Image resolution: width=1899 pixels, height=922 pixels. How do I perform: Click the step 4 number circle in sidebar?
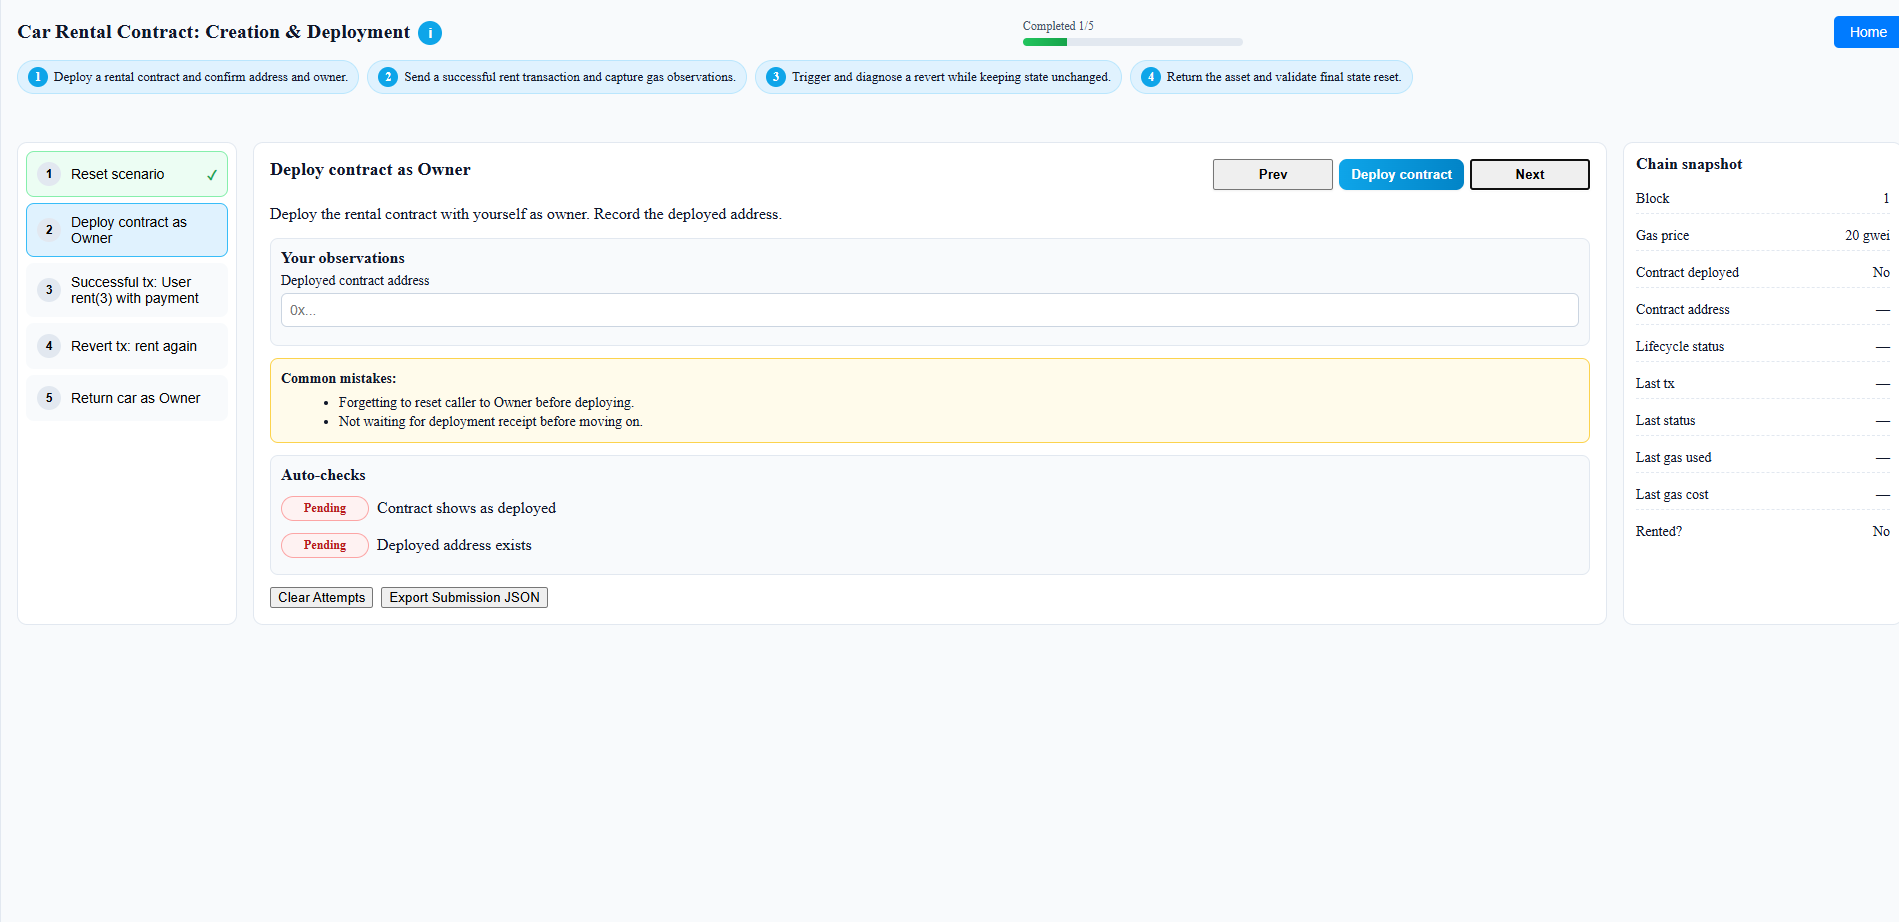[x=49, y=346]
